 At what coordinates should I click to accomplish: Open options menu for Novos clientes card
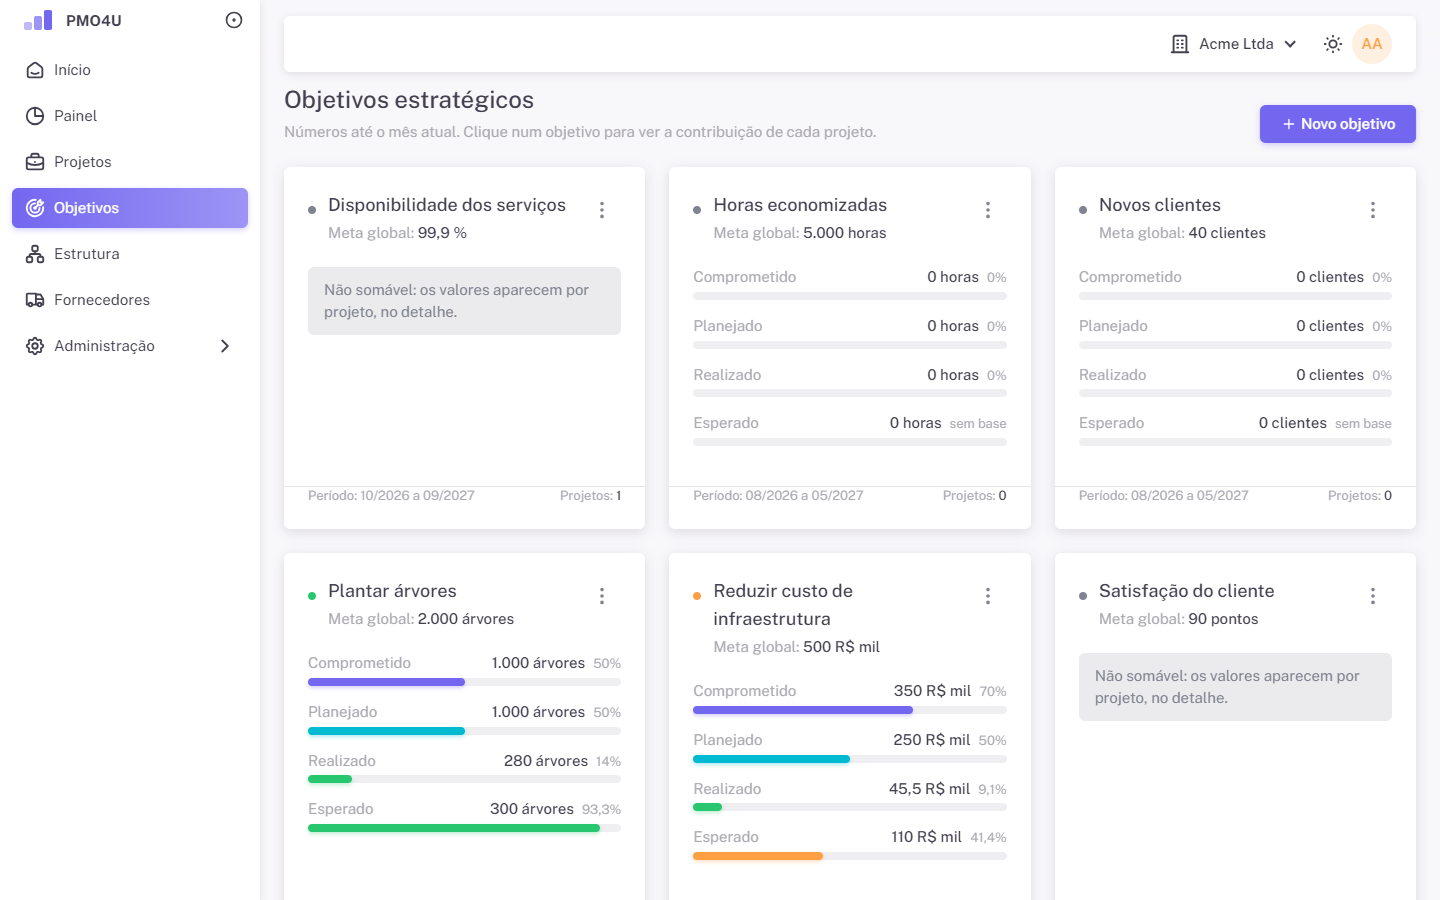click(1373, 210)
